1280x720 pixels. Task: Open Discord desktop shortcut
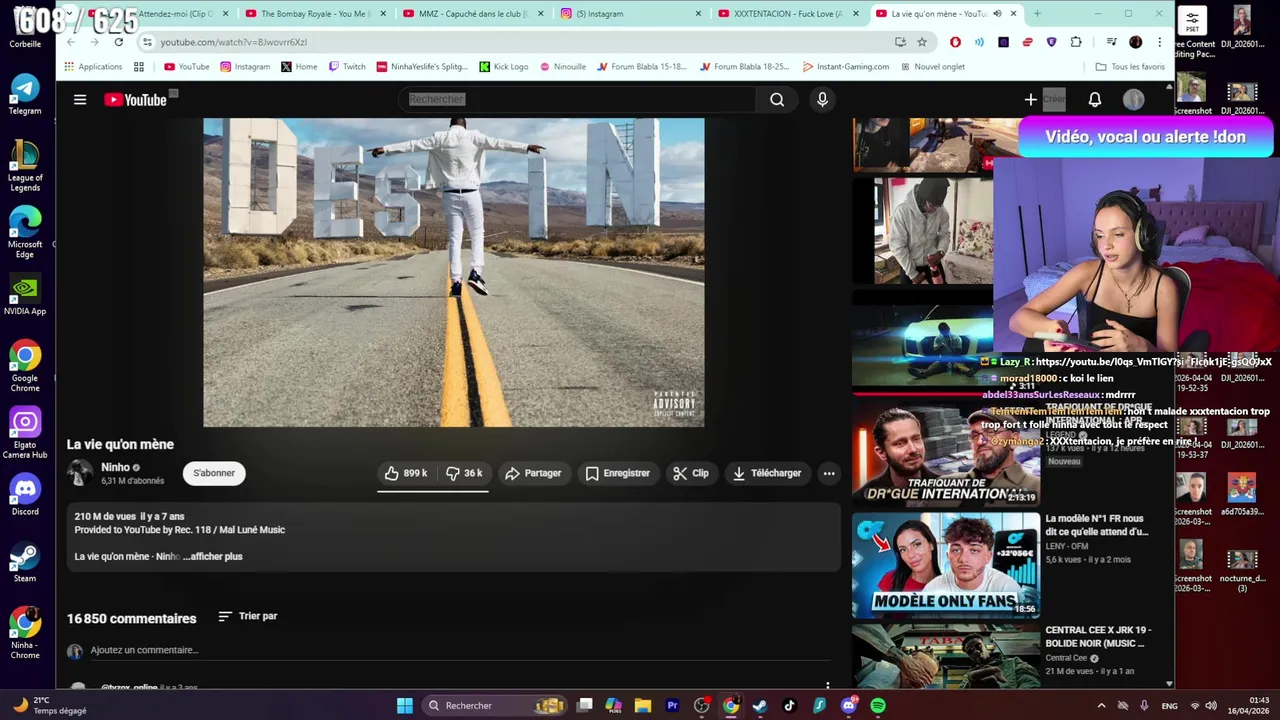coord(25,495)
